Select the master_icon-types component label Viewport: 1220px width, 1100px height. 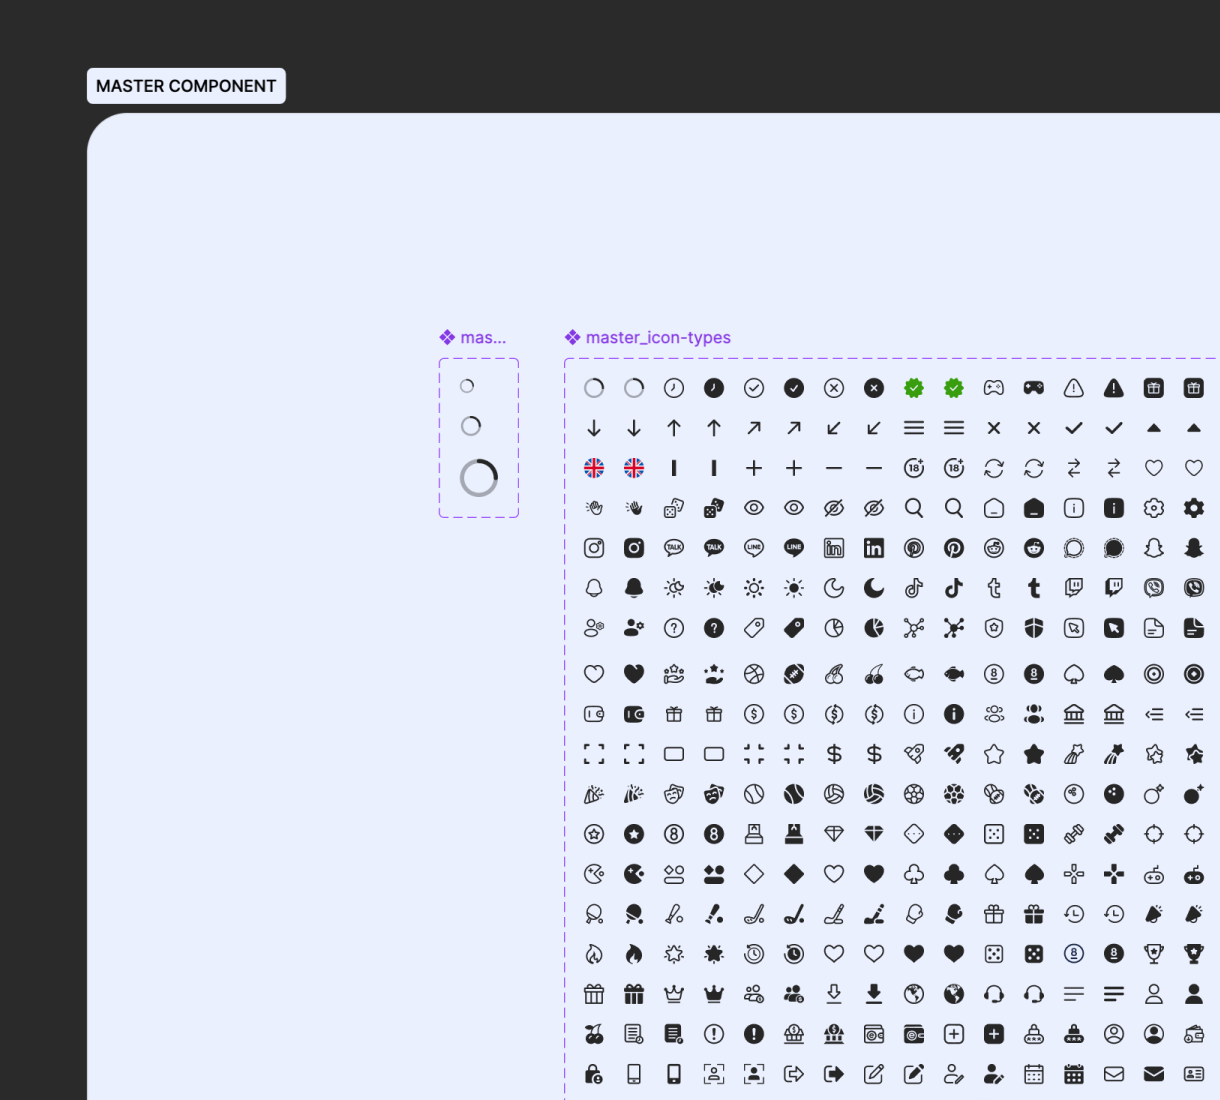pos(657,338)
